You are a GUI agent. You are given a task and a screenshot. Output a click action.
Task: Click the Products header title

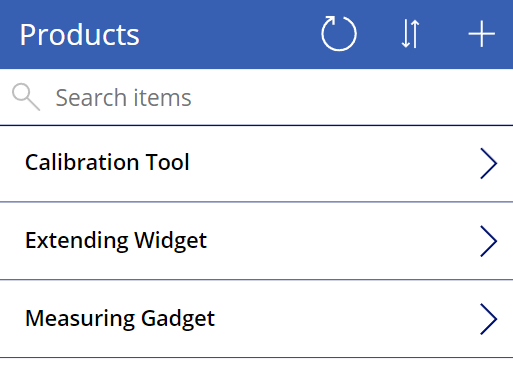point(79,35)
